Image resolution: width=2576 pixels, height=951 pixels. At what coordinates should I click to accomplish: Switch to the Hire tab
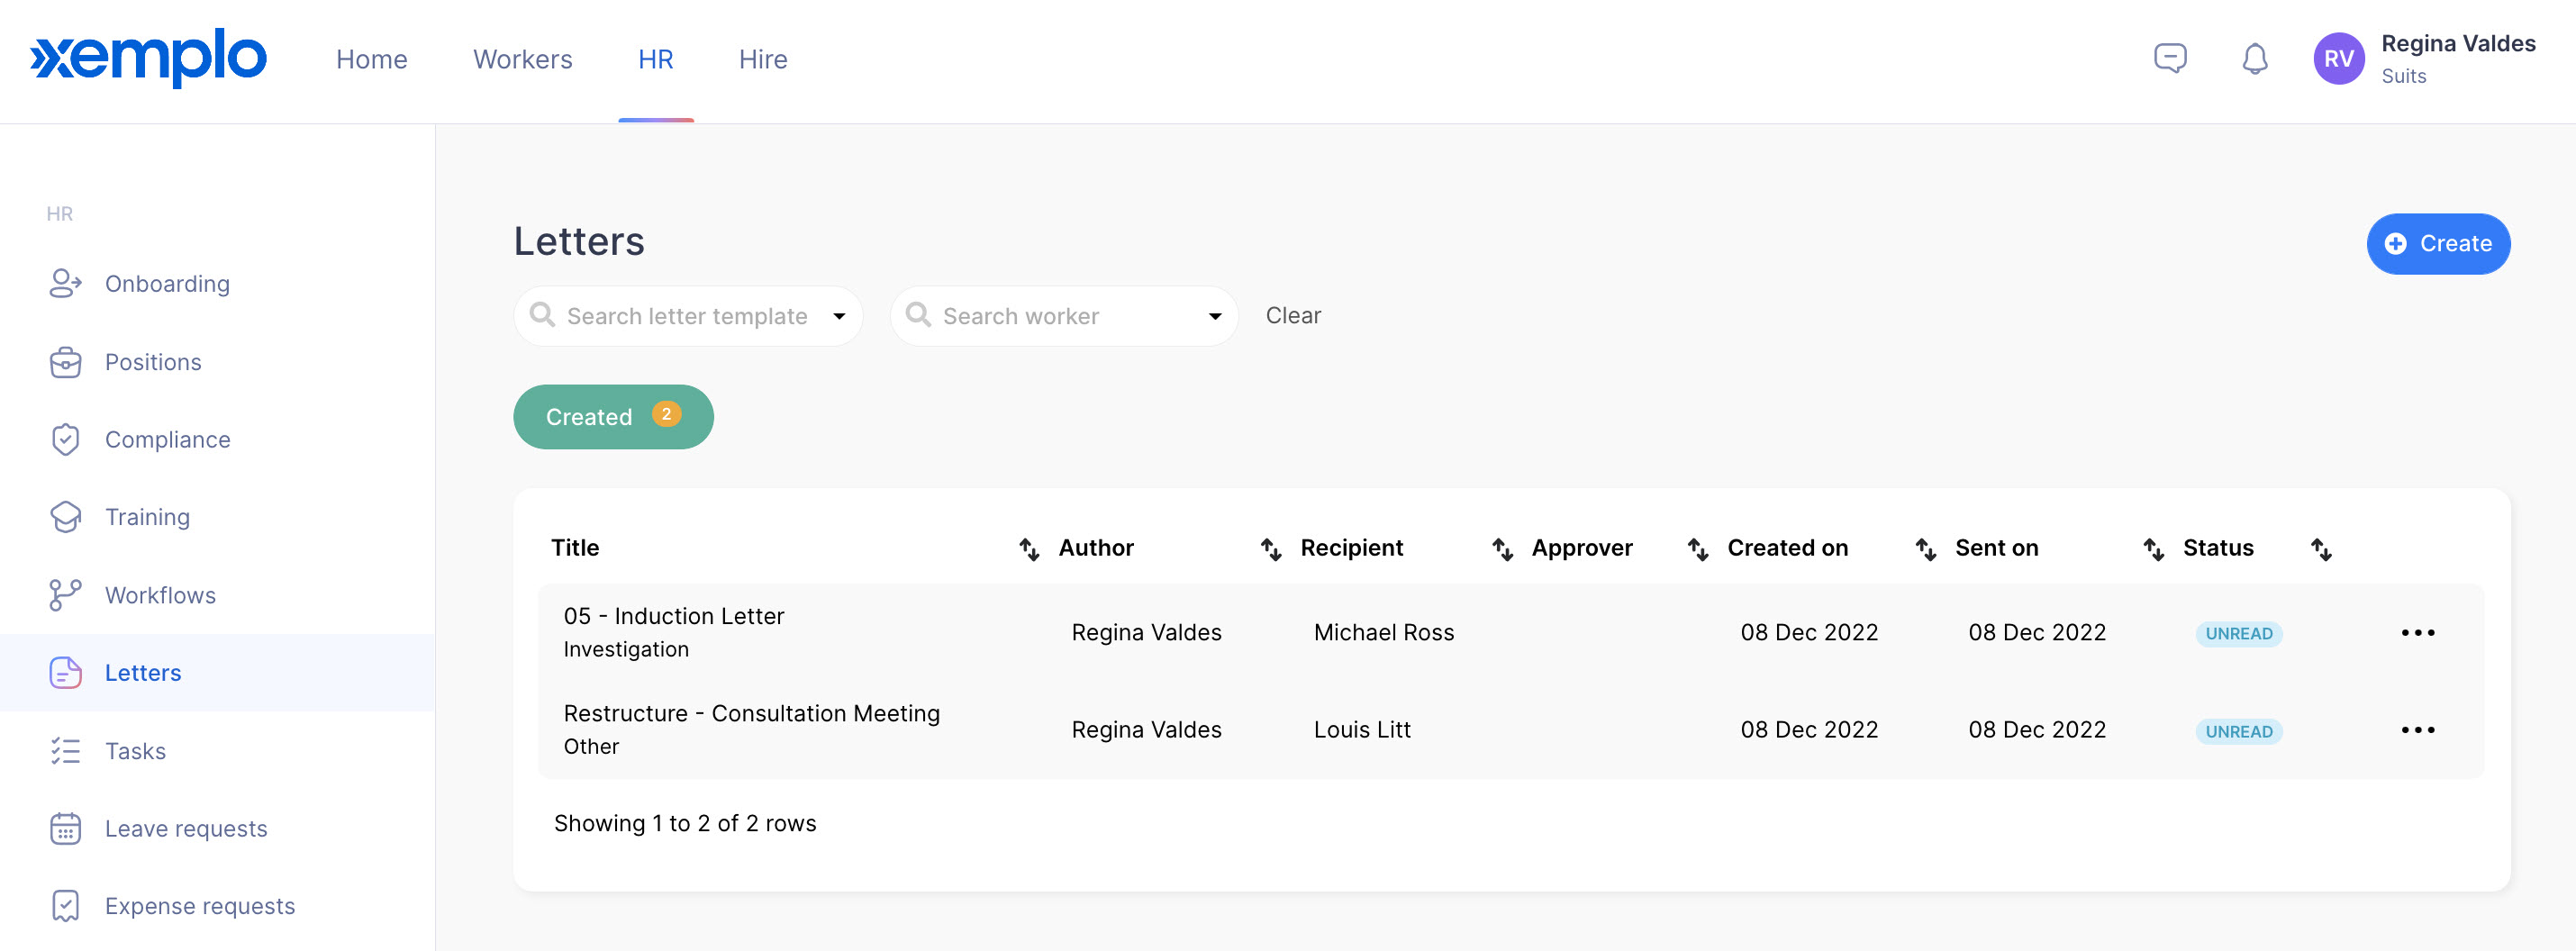762,59
